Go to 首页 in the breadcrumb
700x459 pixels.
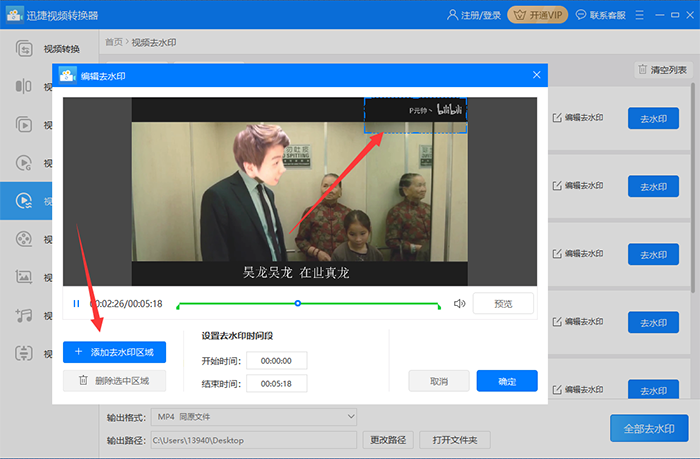tap(114, 42)
